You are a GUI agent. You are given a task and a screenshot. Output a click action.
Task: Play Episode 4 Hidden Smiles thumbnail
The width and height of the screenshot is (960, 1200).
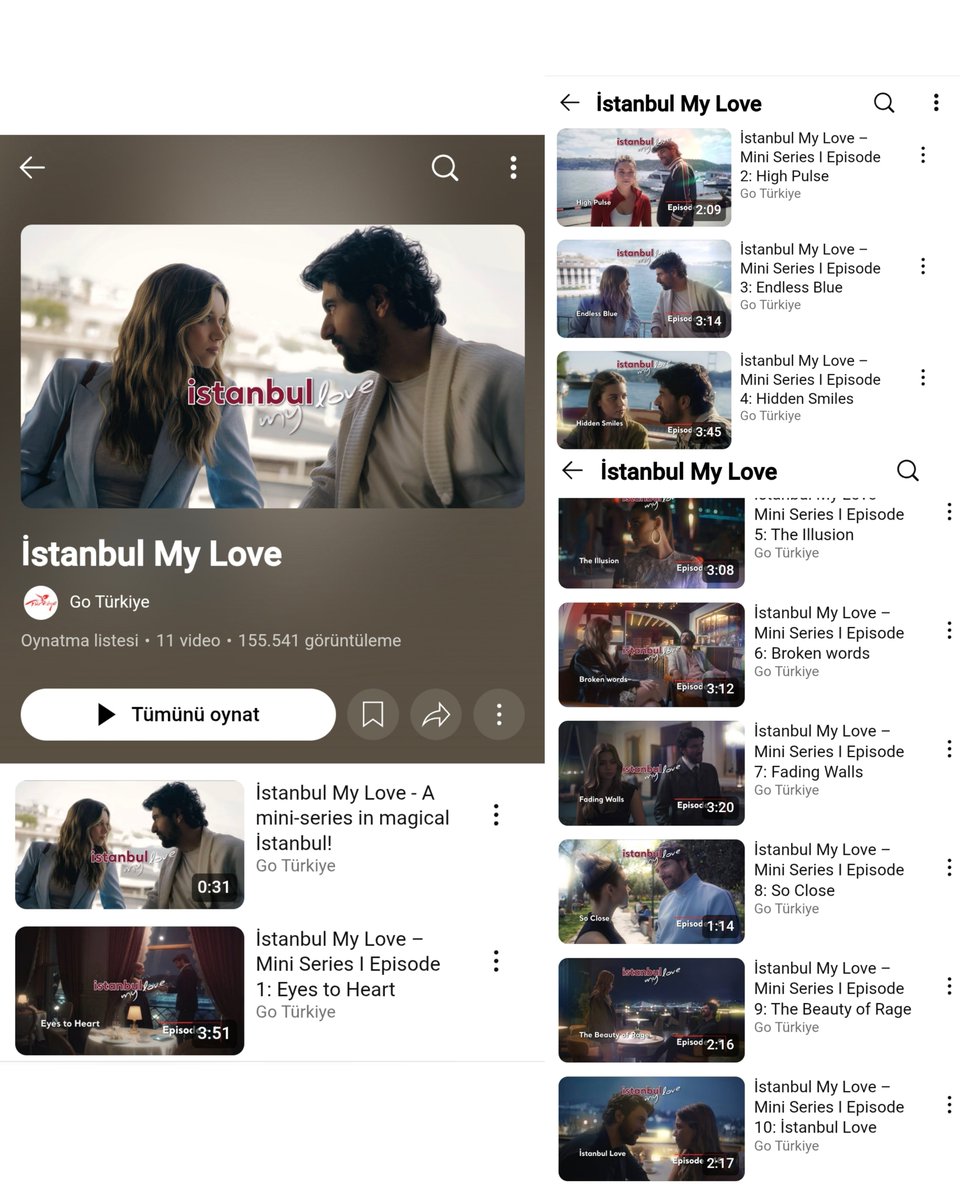(644, 399)
